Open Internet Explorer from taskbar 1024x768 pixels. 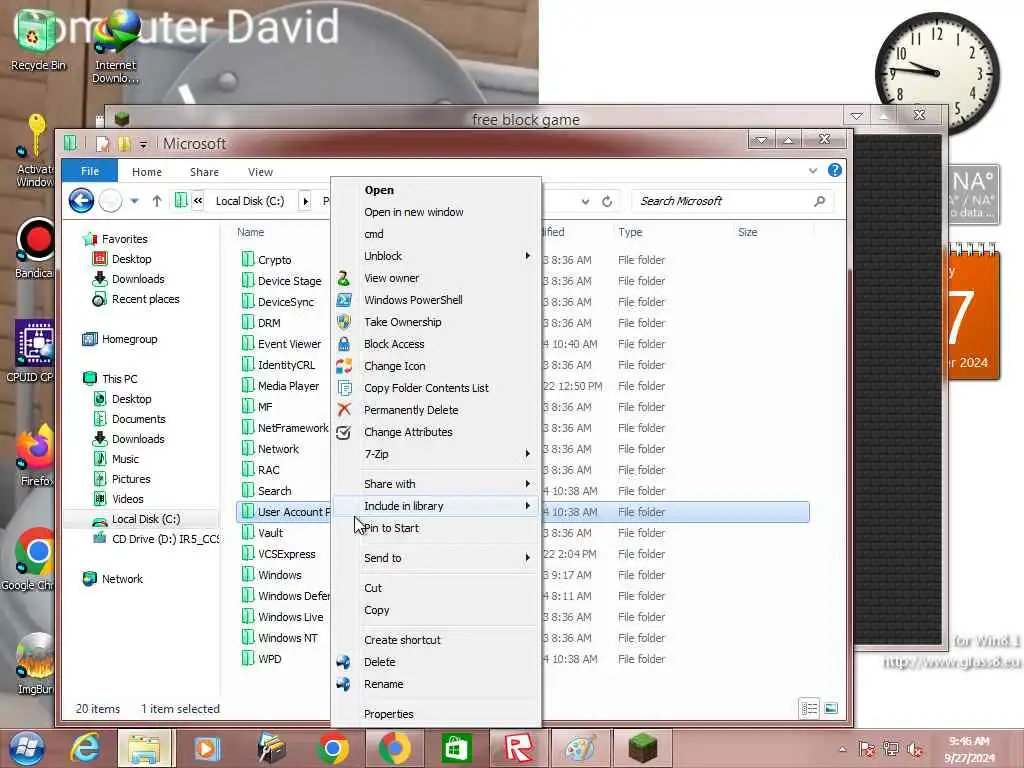[86, 748]
